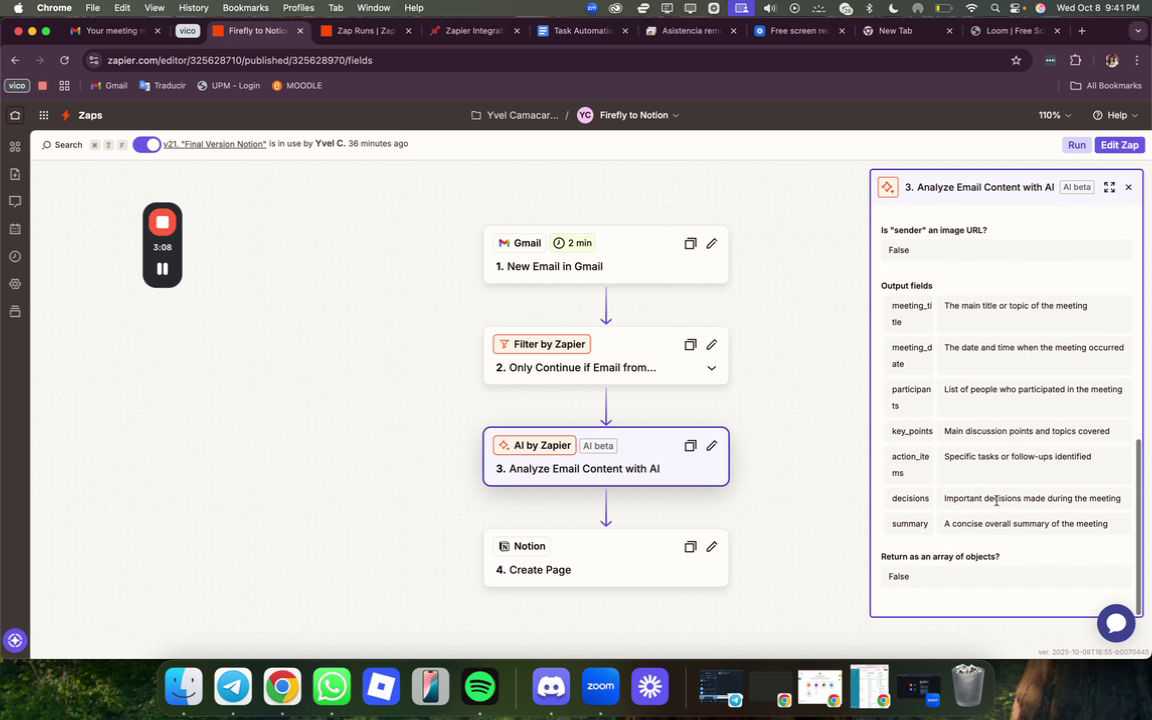The width and height of the screenshot is (1152, 720).
Task: Switch to the Your meeting Gmail tab
Action: (x=112, y=31)
